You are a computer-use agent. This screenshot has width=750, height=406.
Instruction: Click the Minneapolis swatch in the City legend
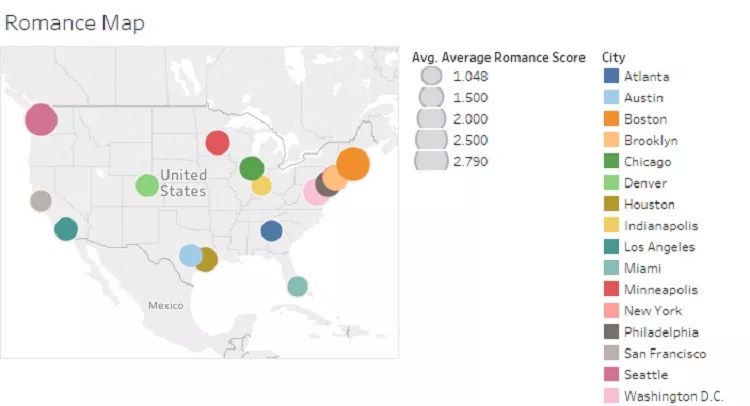(611, 290)
